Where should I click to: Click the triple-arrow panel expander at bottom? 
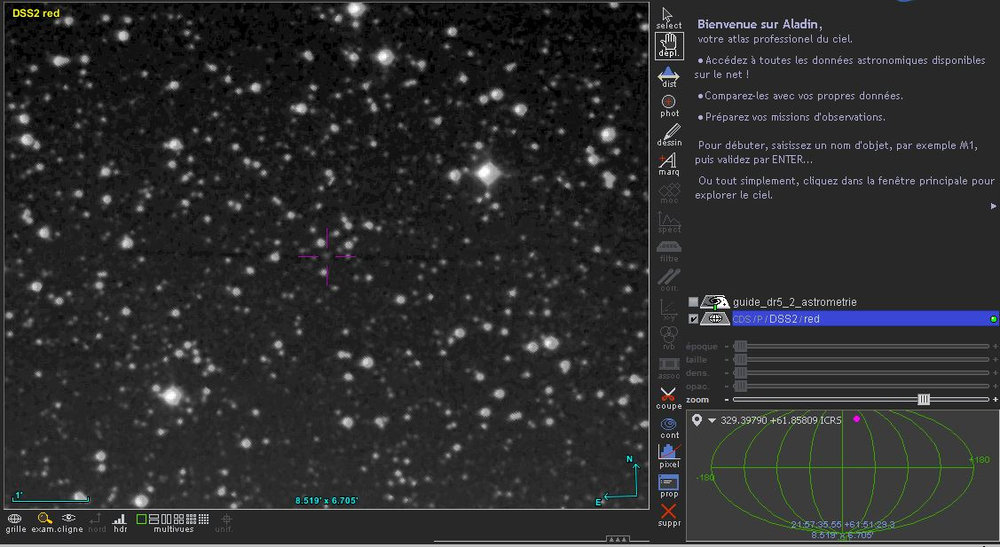[x=617, y=539]
